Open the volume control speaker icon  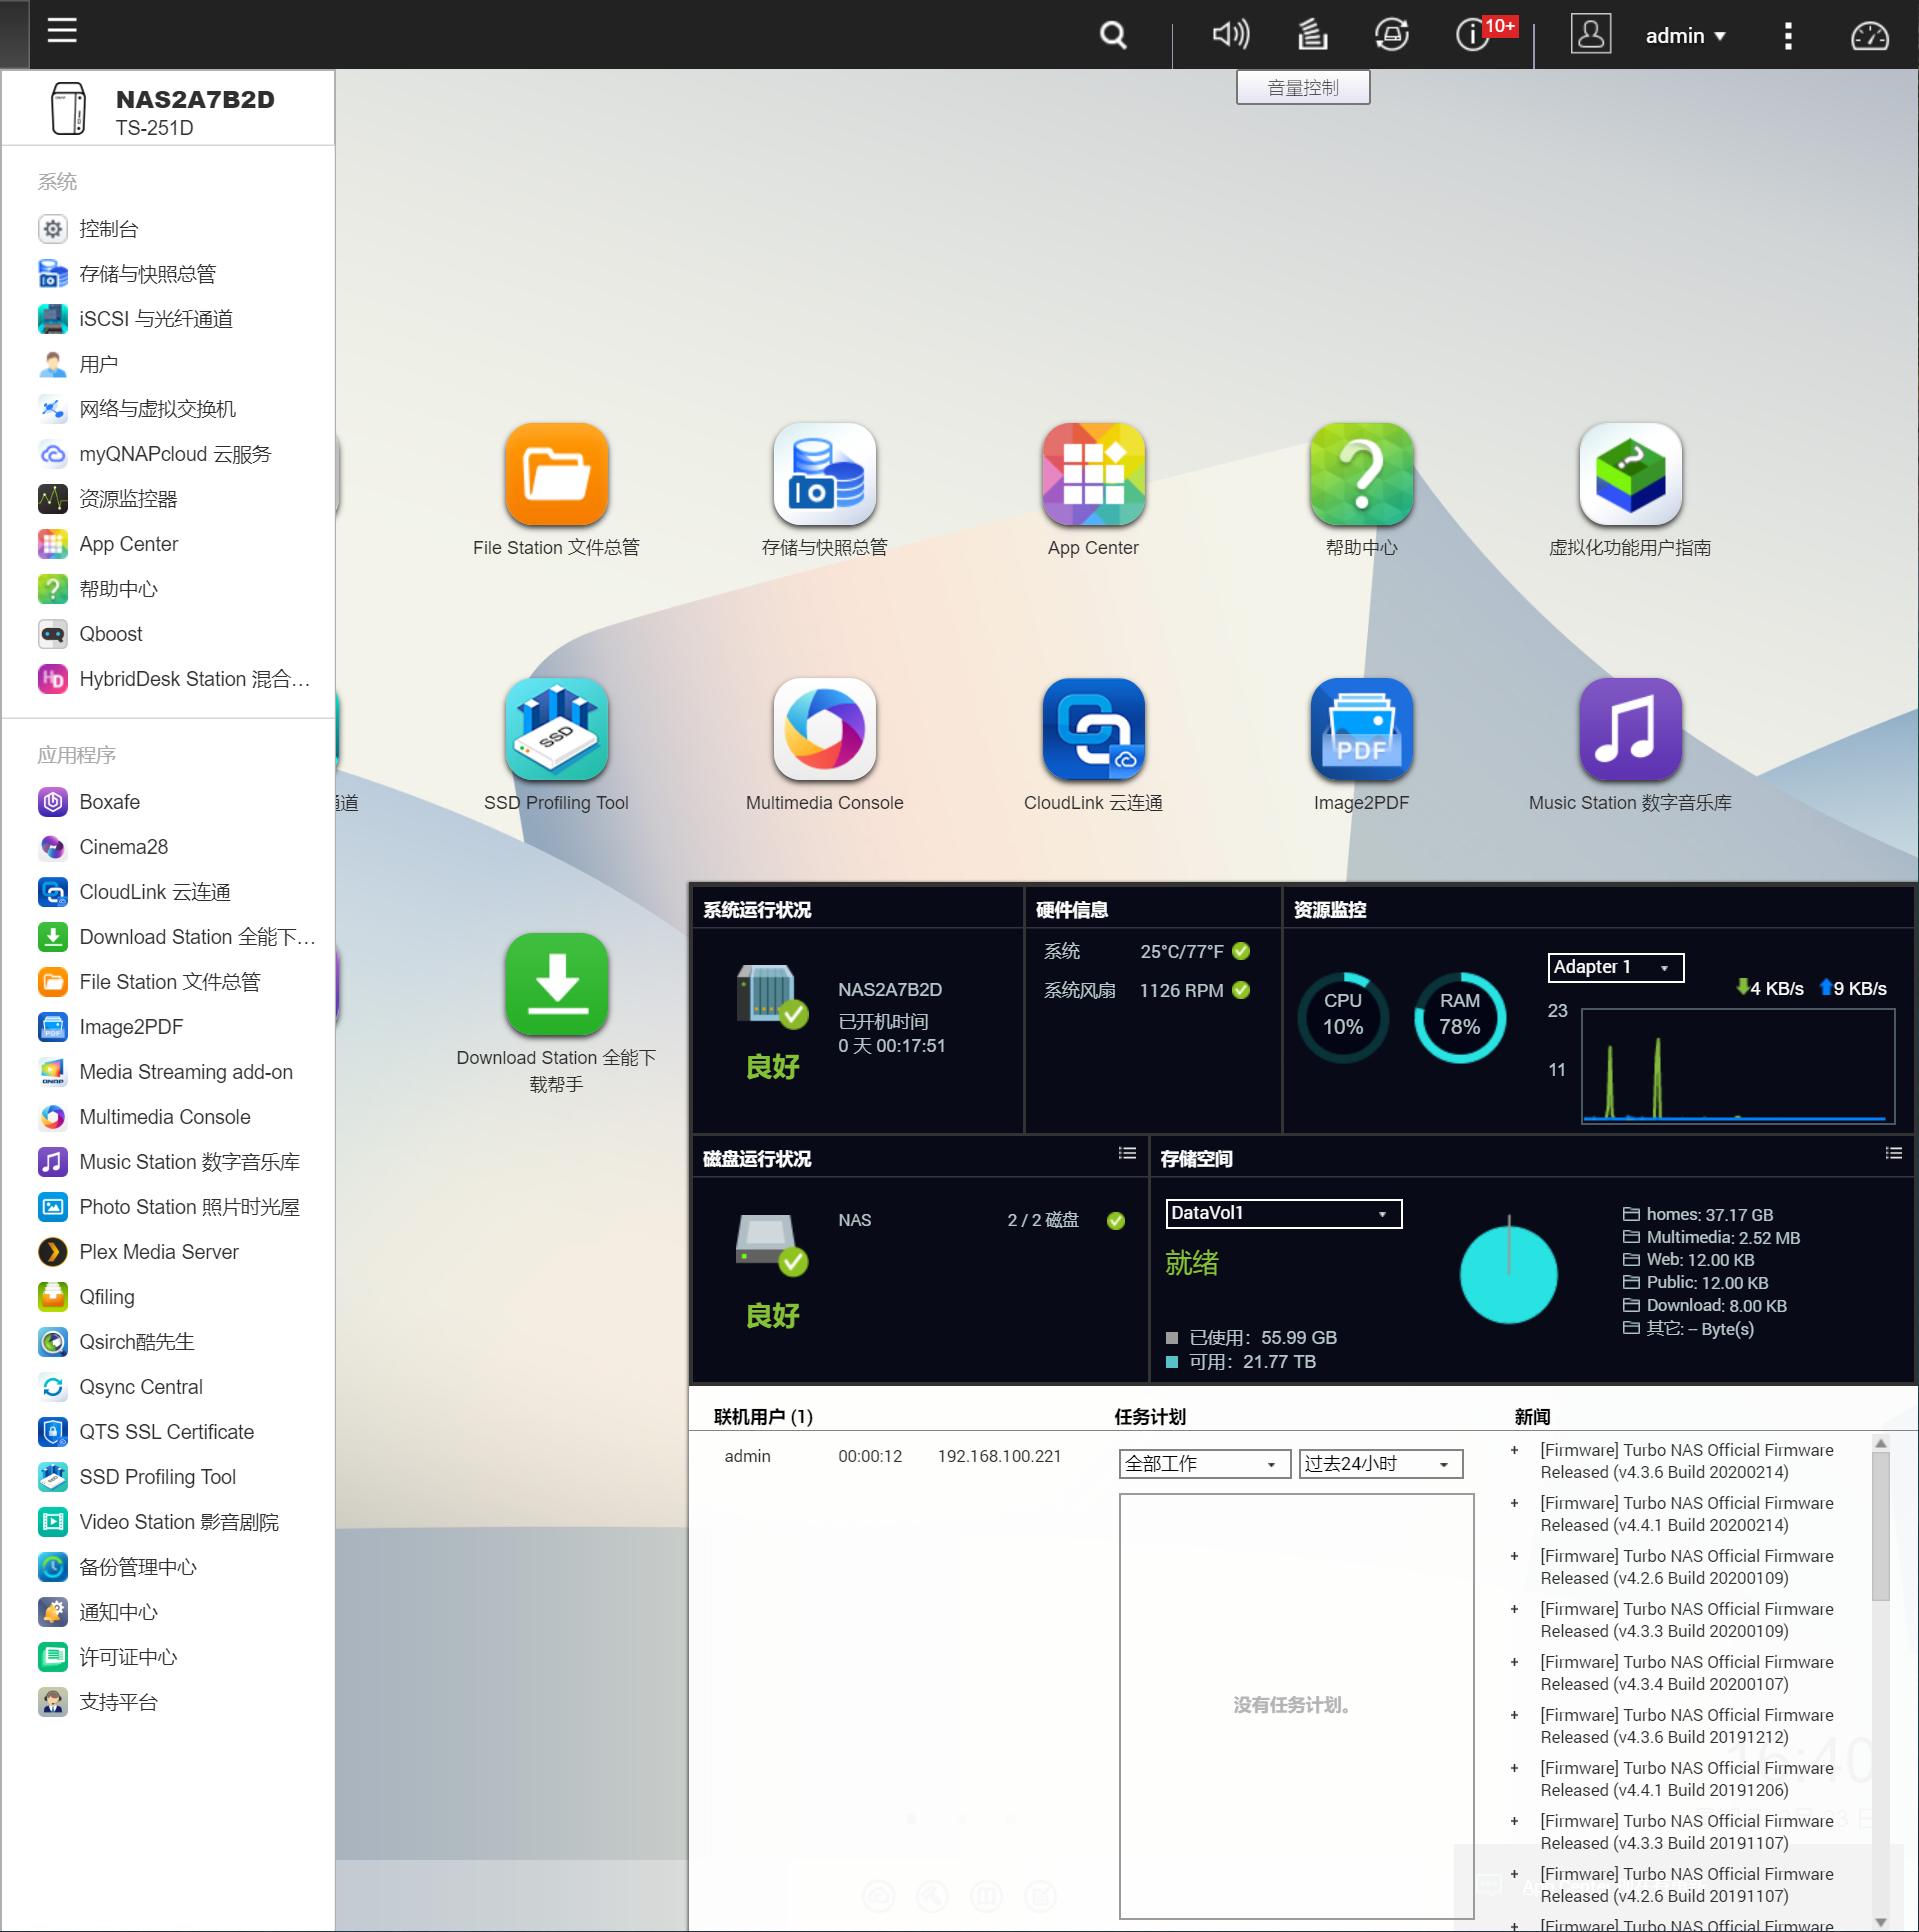tap(1230, 36)
